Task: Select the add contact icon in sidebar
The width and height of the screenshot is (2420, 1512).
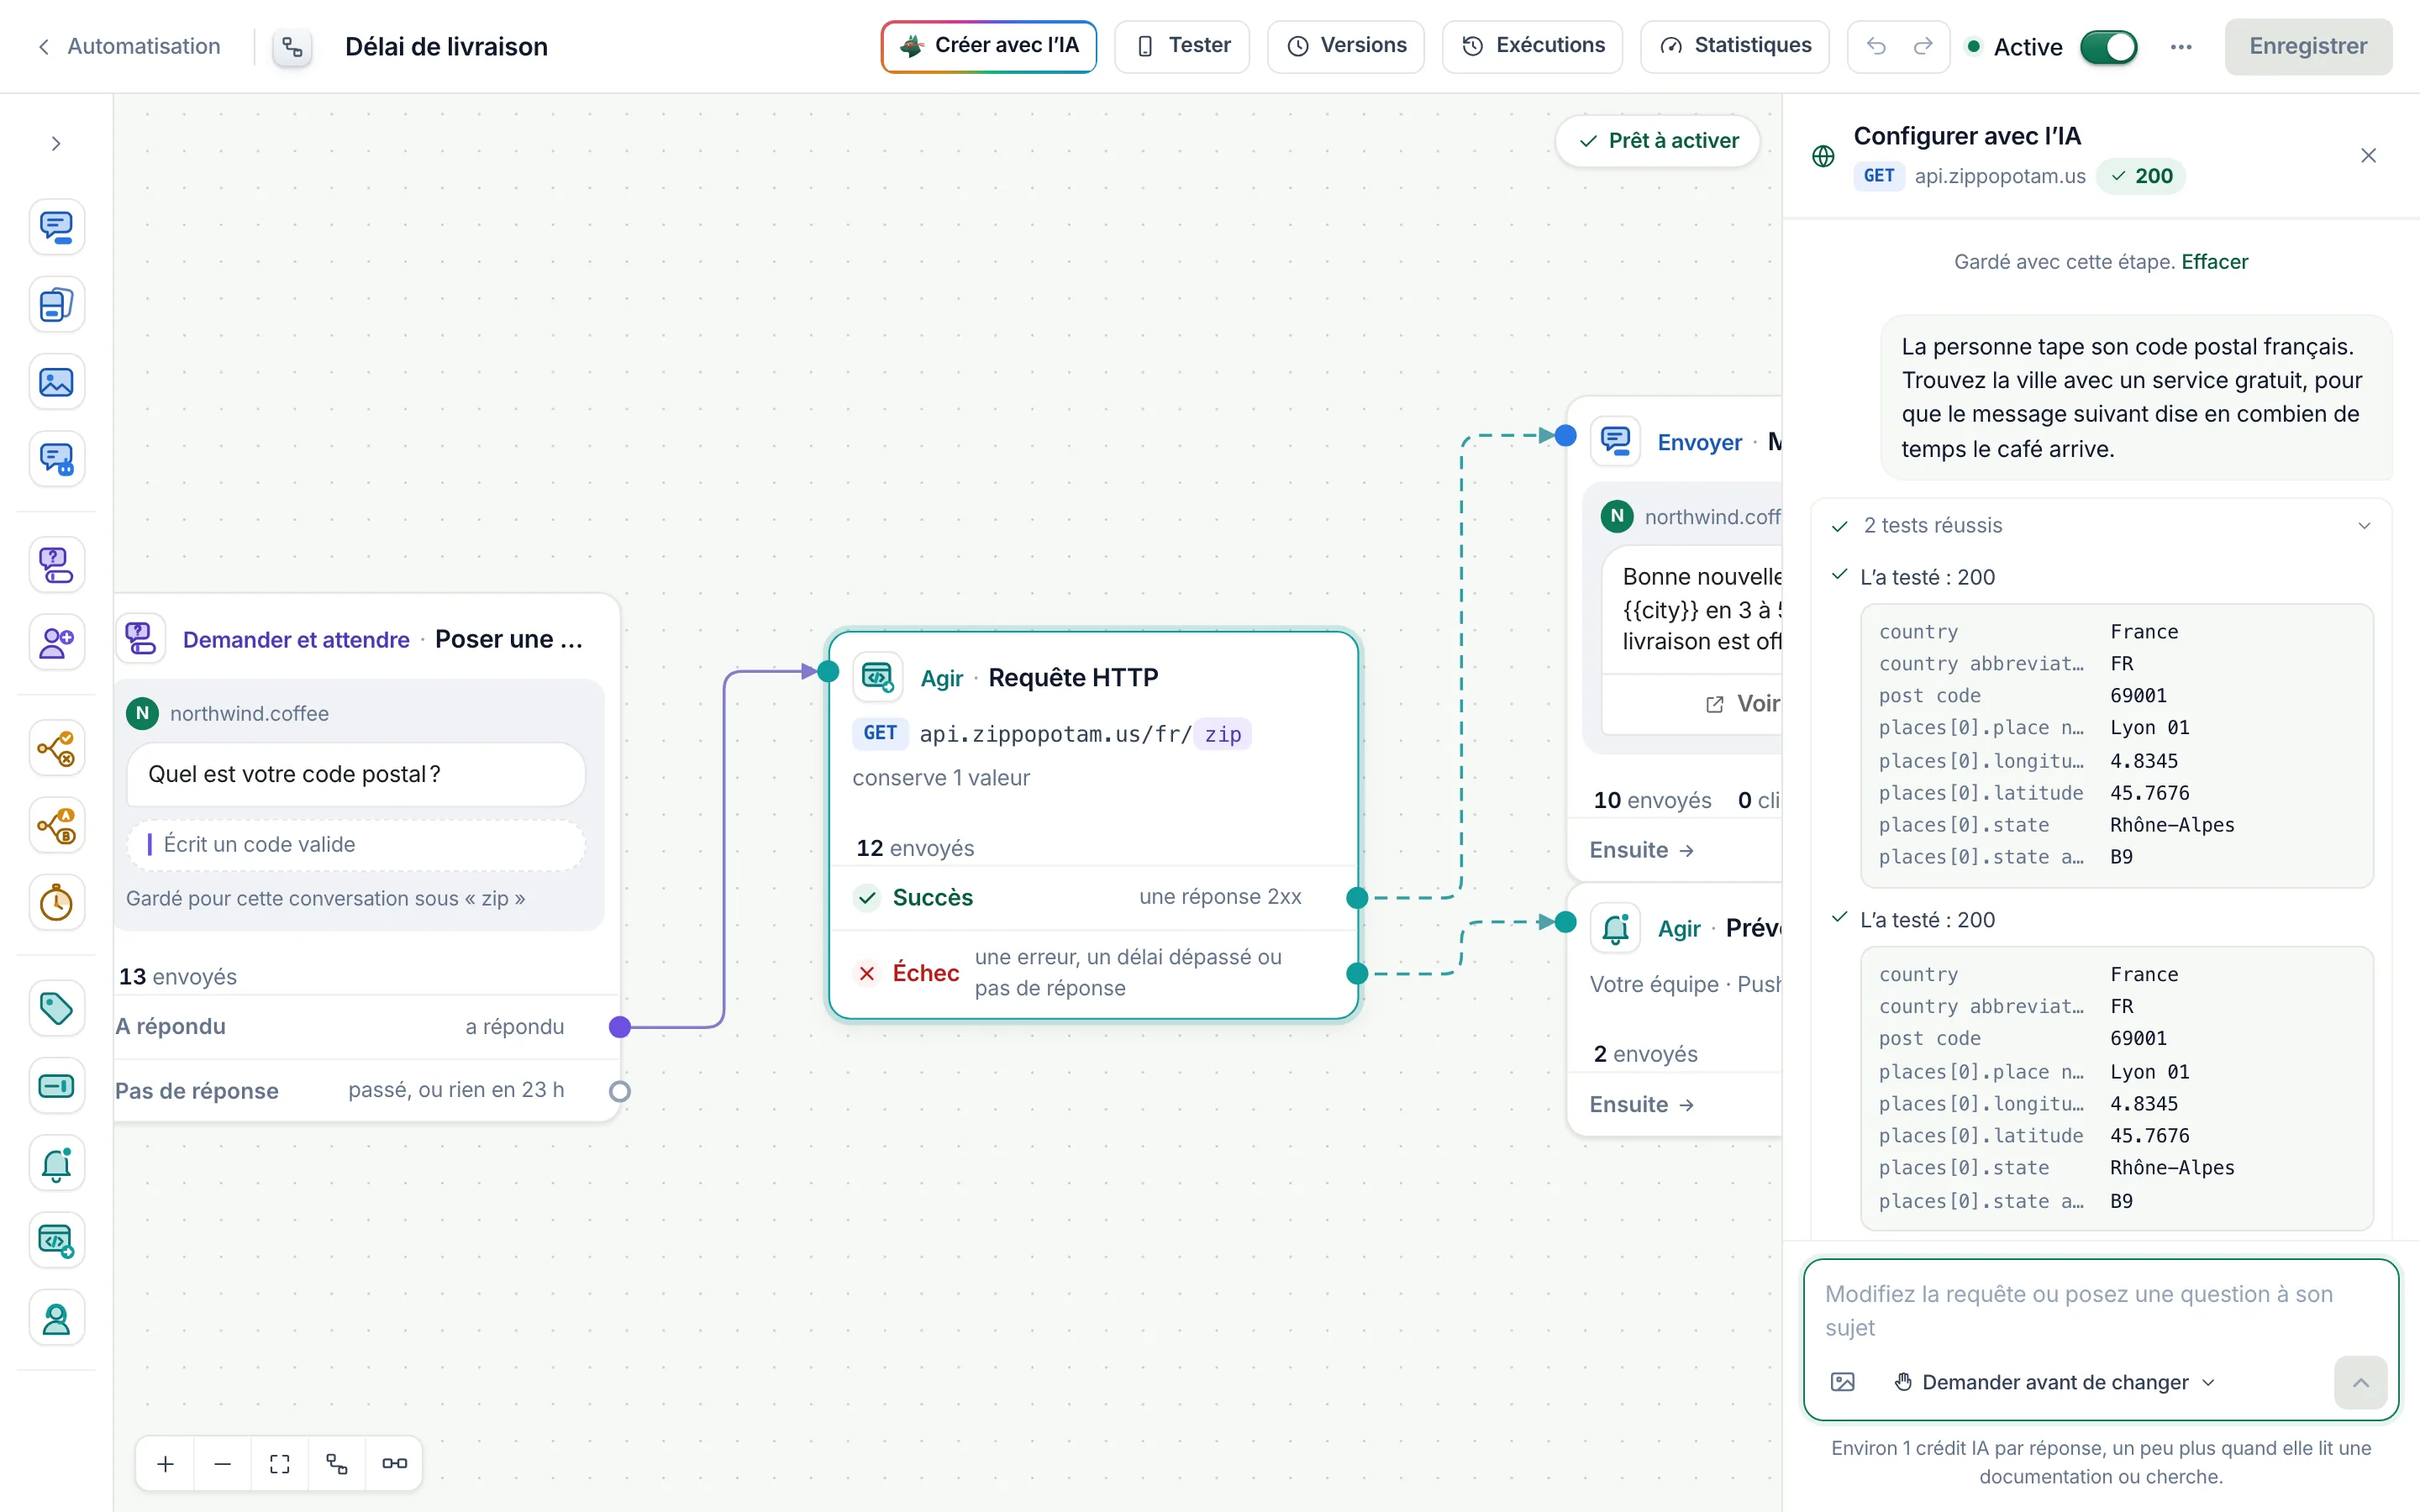Action: click(x=56, y=642)
